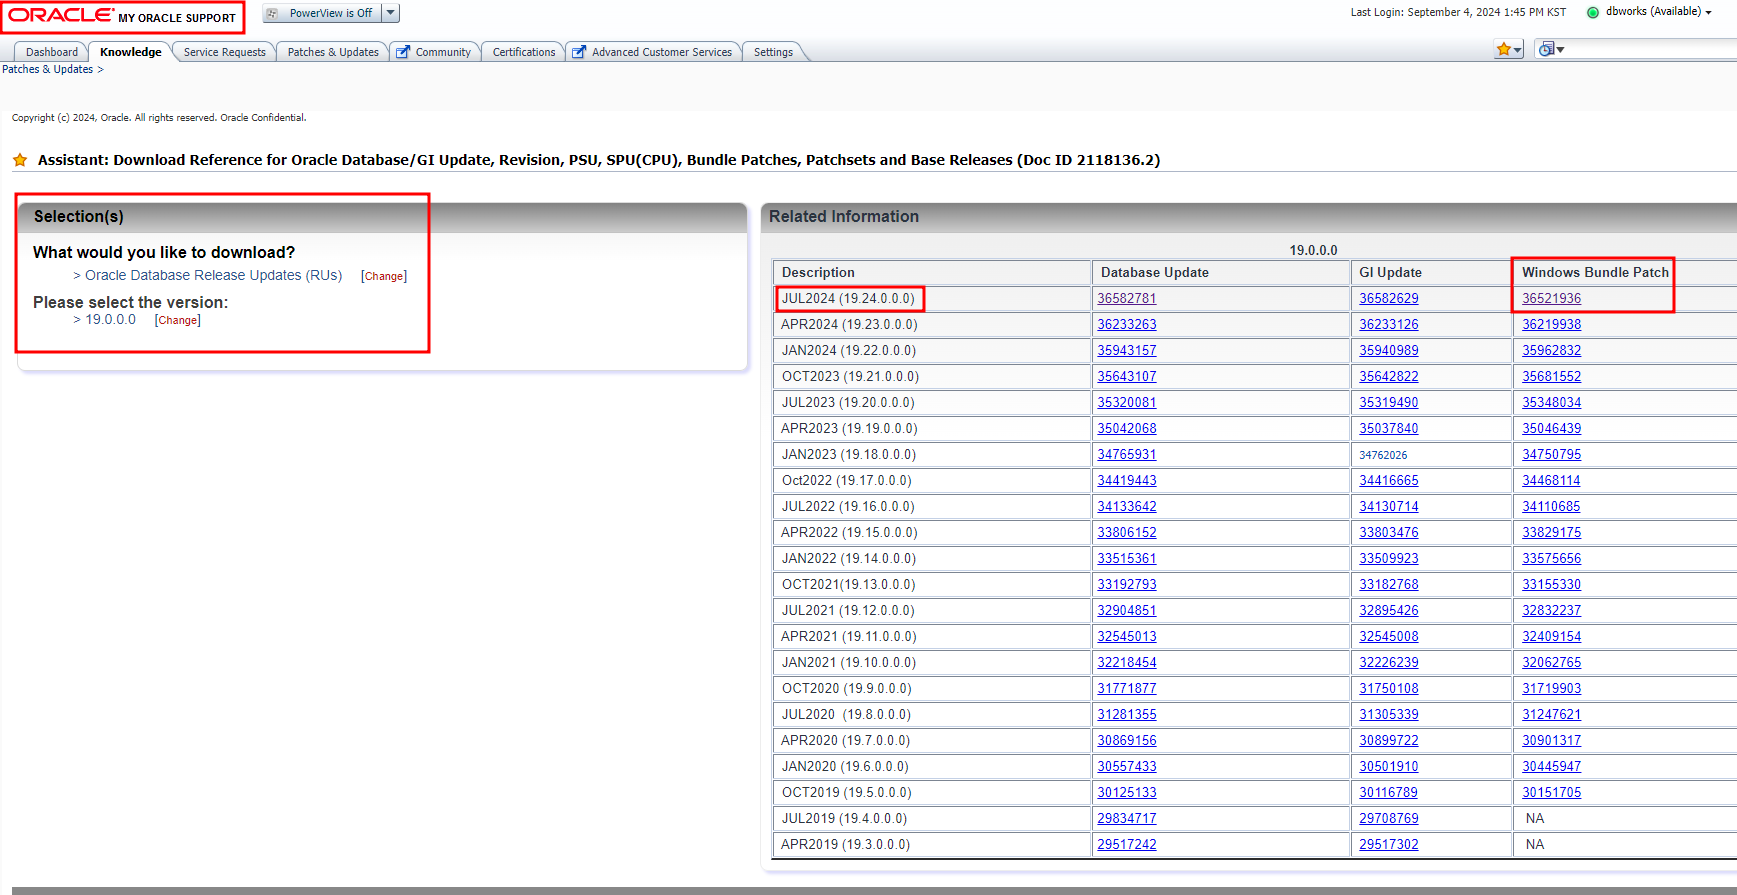Open Windows Bundle Patch 34750795
Screen dimensions: 1737x895
tap(1551, 455)
